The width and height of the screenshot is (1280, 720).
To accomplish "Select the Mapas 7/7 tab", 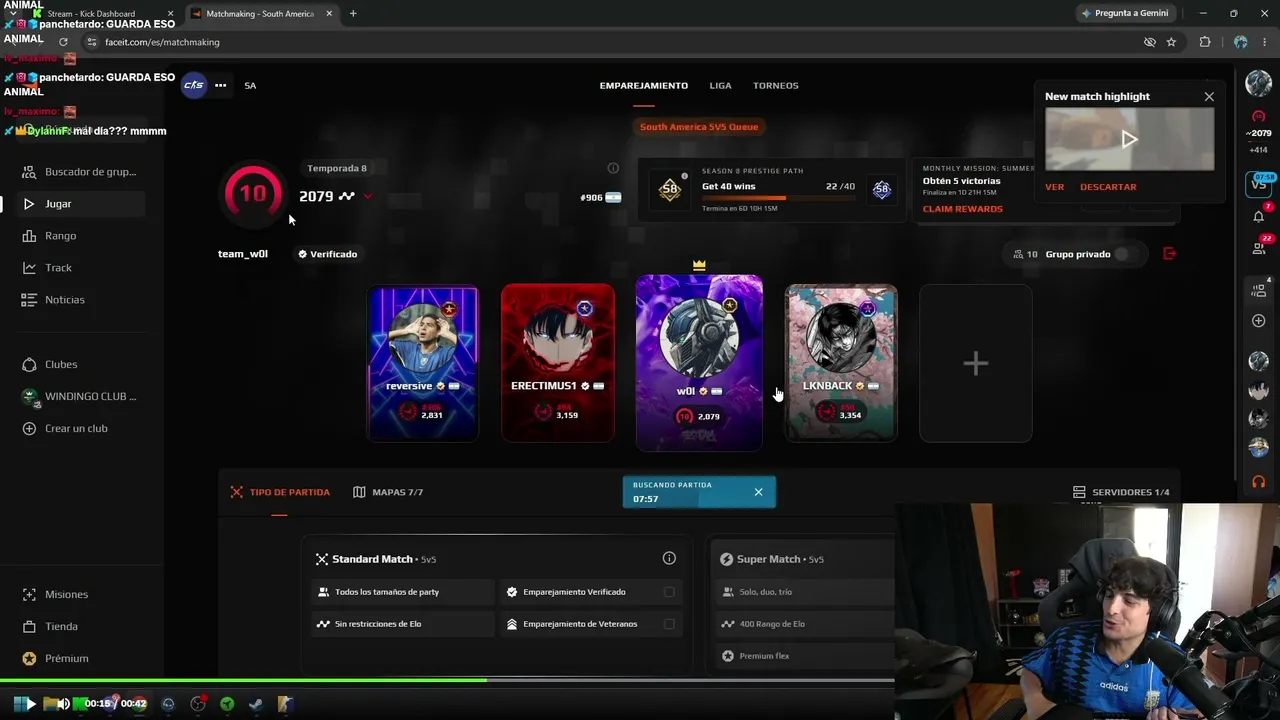I will (388, 492).
